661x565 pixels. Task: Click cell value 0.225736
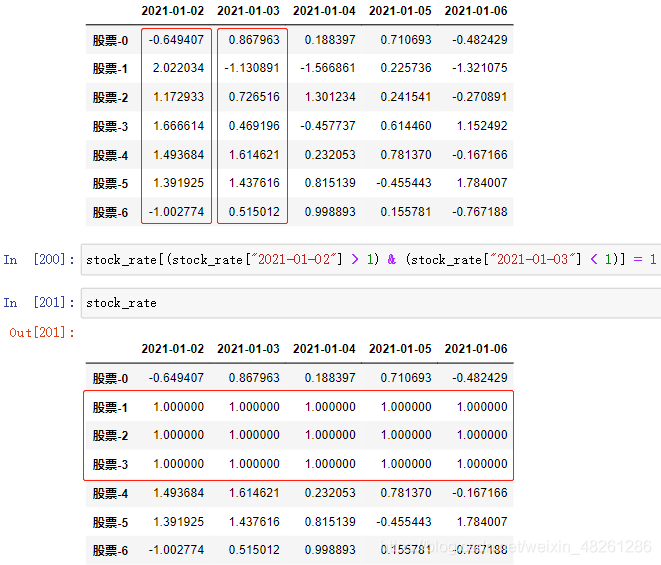click(x=406, y=68)
